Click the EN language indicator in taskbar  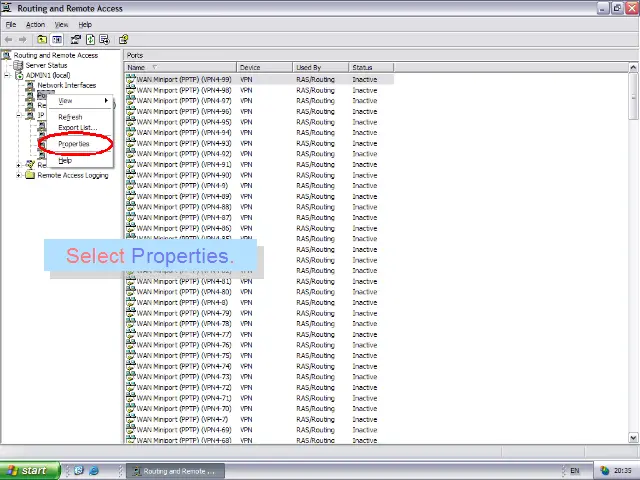pyautogui.click(x=575, y=471)
